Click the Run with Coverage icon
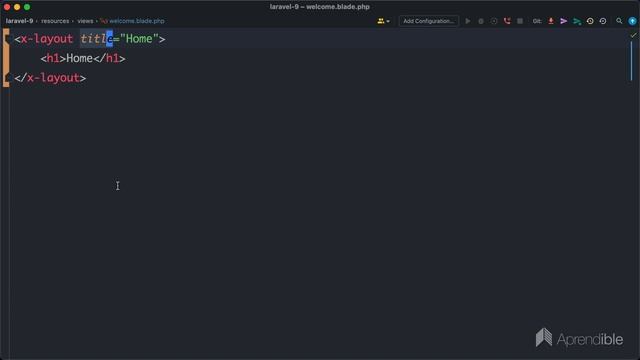Viewport: 640px width, 360px height. click(494, 21)
